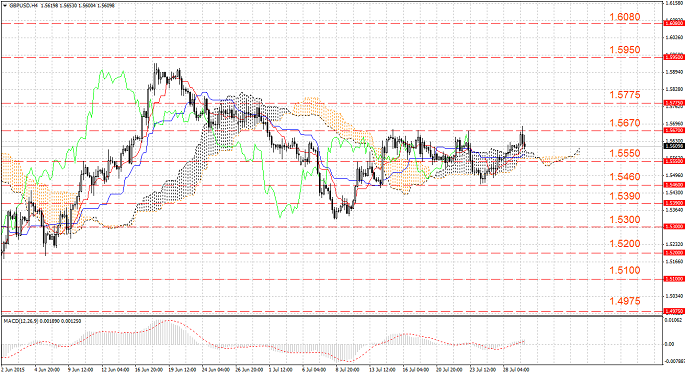Click the small triangle beside GBPUSD,H4 title
The image size is (685, 374).
coord(4,6)
